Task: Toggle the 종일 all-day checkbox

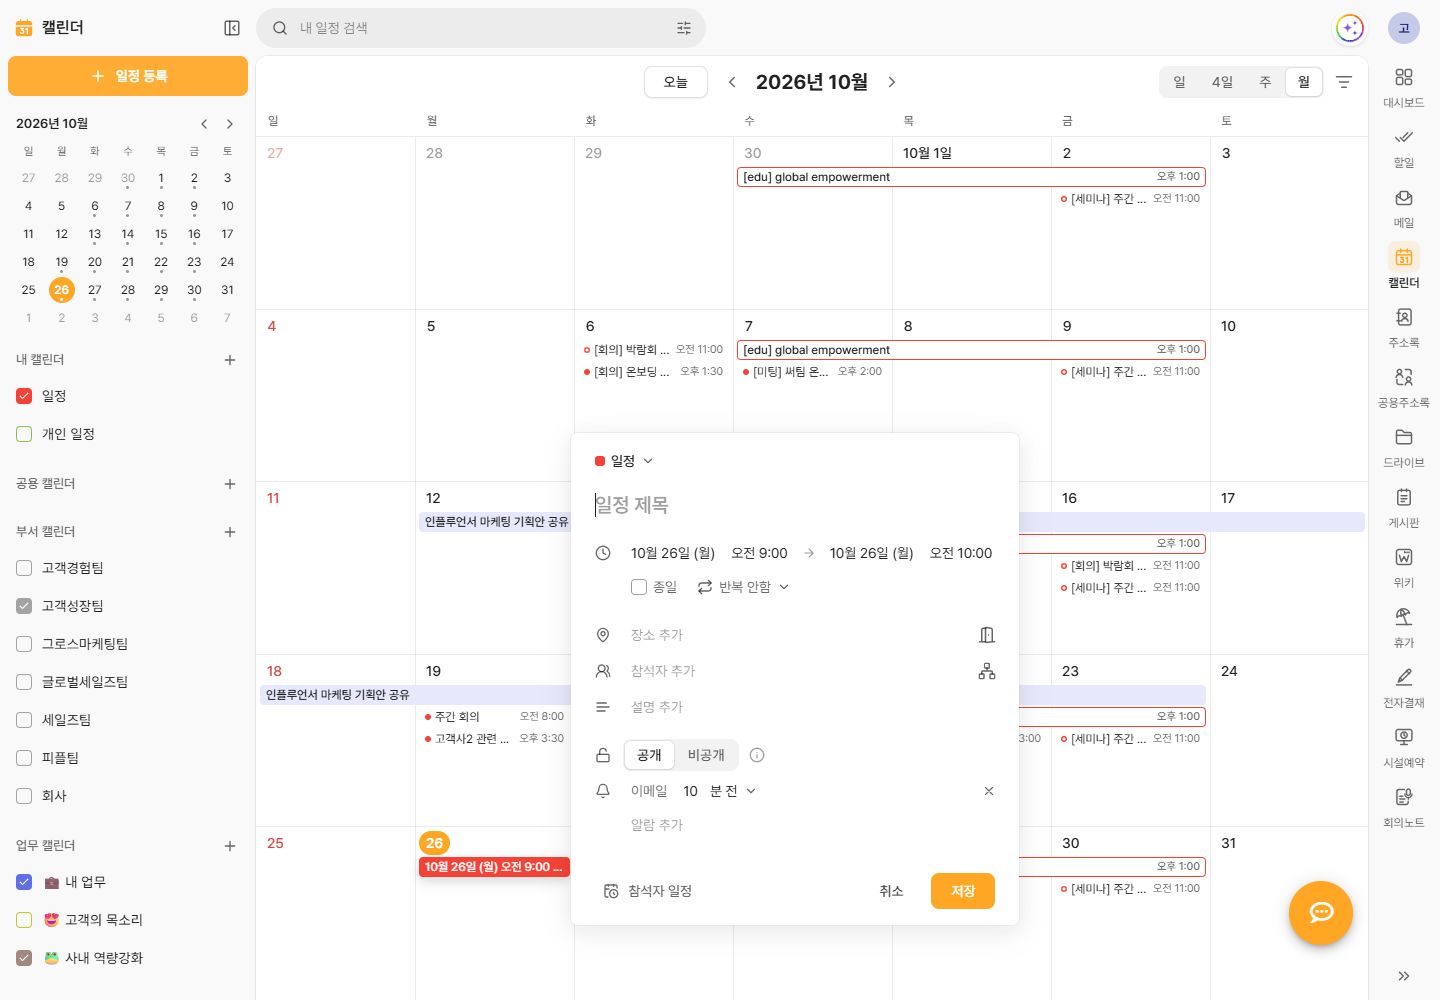Action: point(639,587)
